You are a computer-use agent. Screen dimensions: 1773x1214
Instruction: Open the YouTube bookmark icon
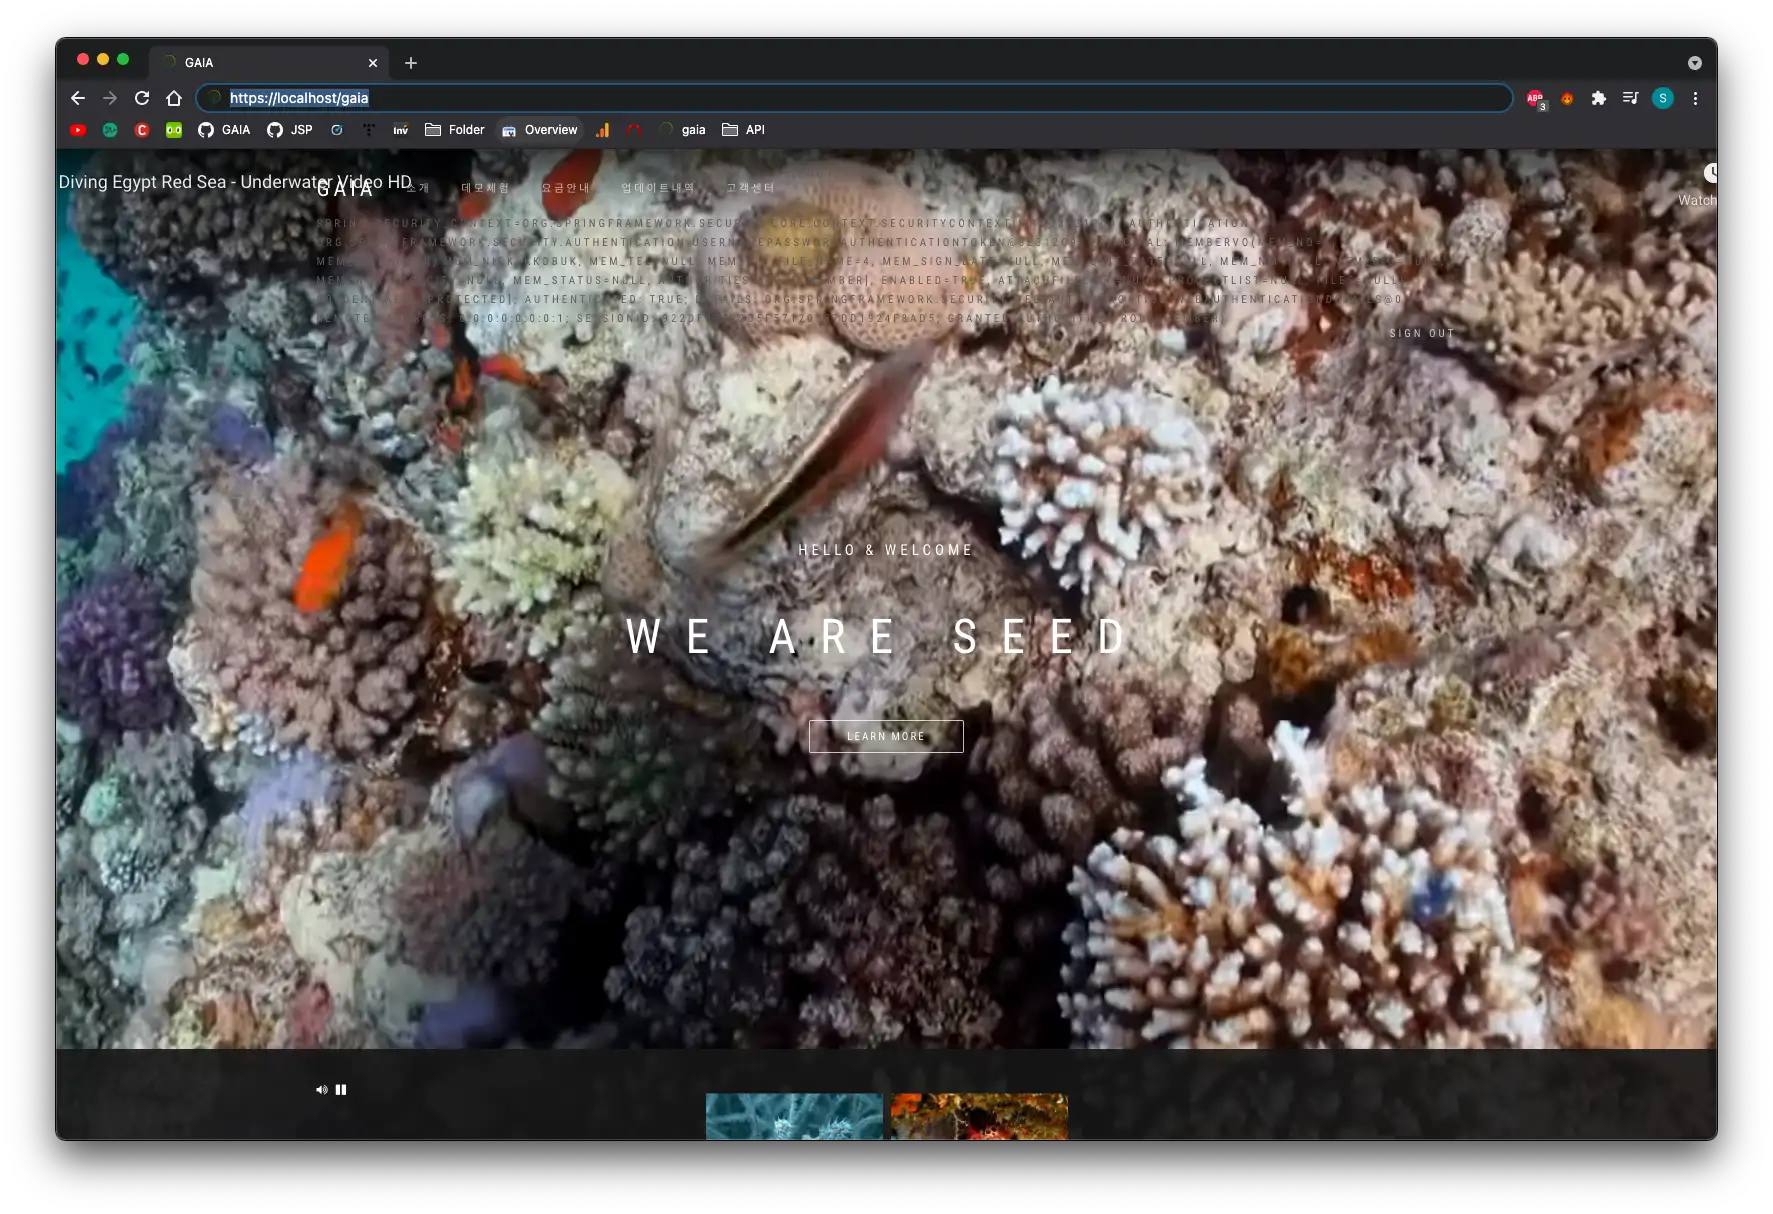pos(78,130)
